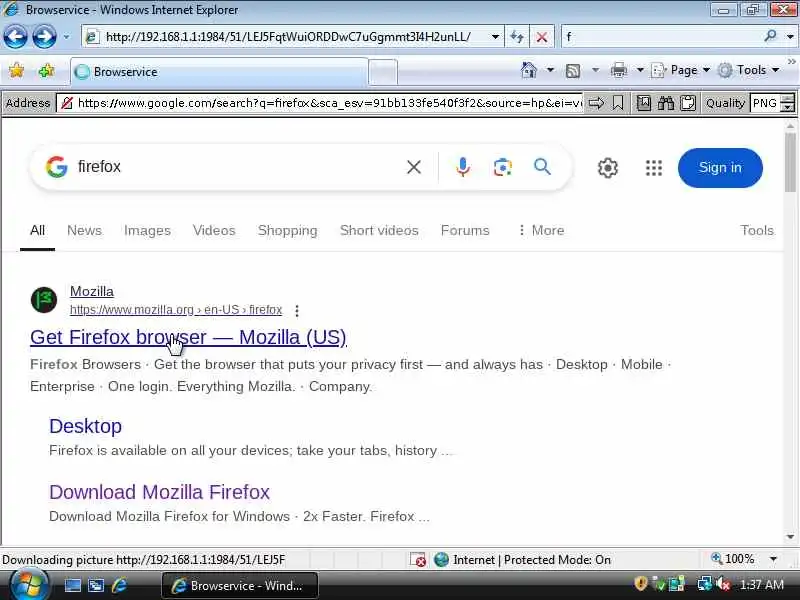Expand the IE address bar URL dropdown
The image size is (800, 600).
coord(495,37)
